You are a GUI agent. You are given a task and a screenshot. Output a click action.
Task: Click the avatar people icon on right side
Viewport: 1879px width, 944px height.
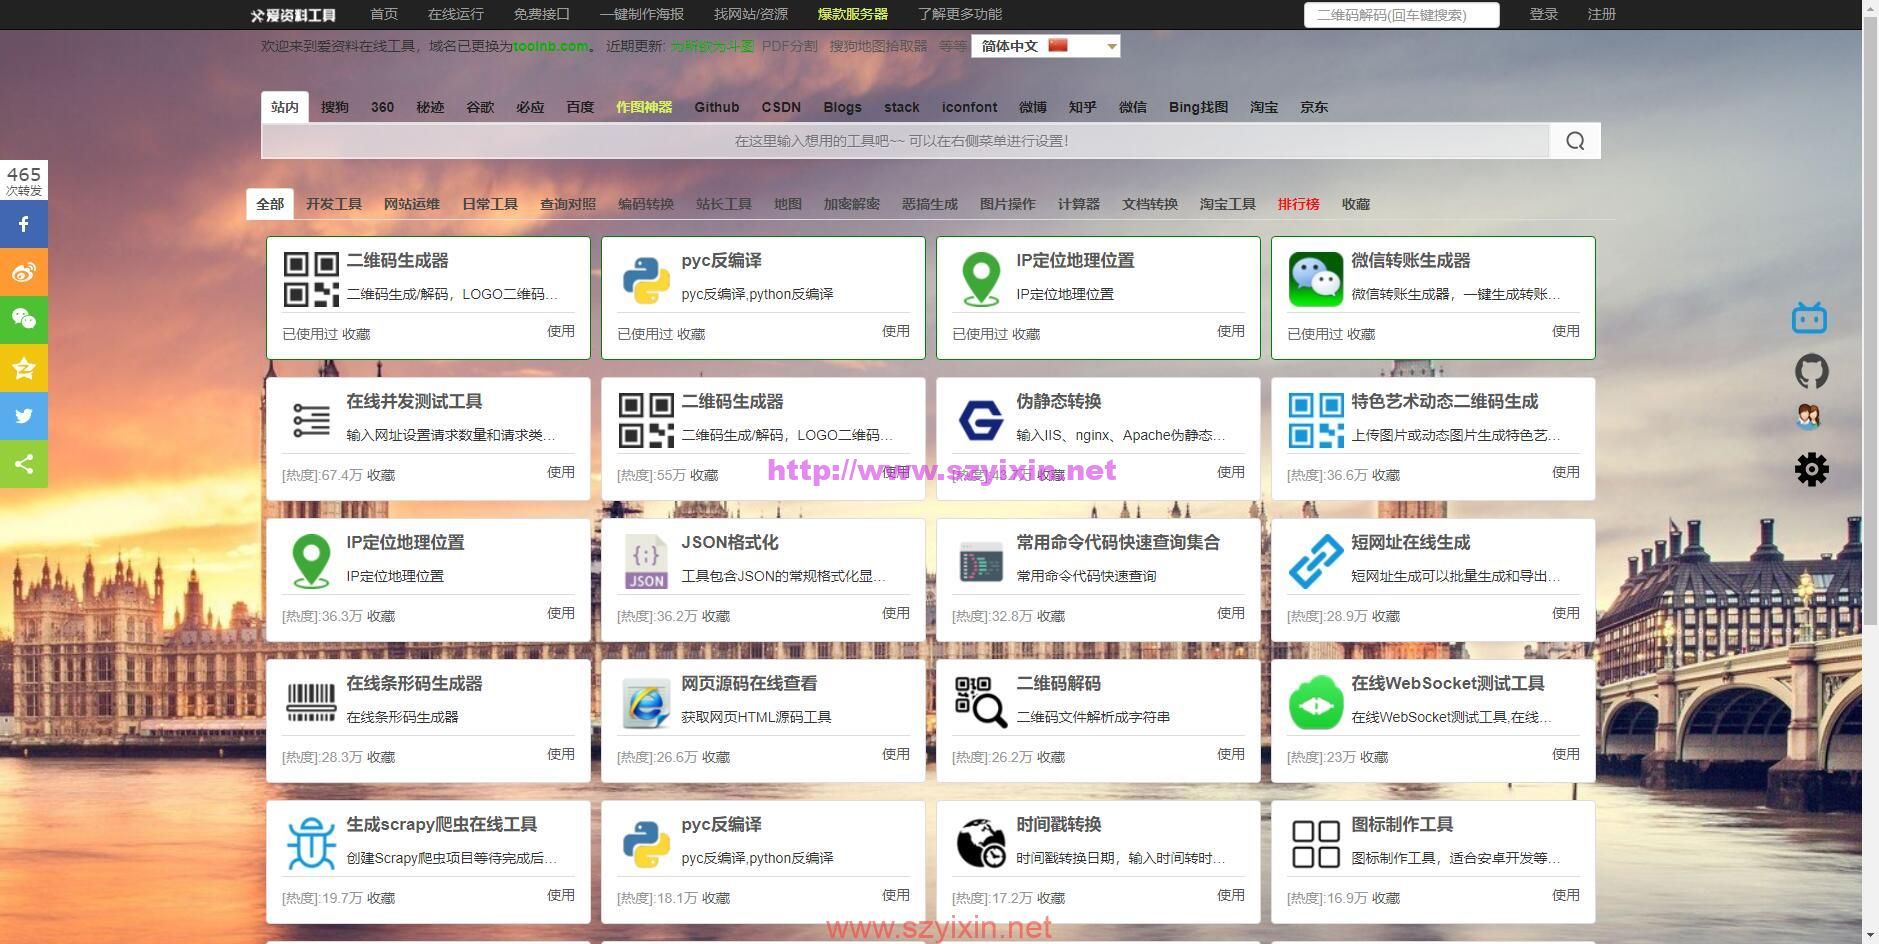point(1808,417)
